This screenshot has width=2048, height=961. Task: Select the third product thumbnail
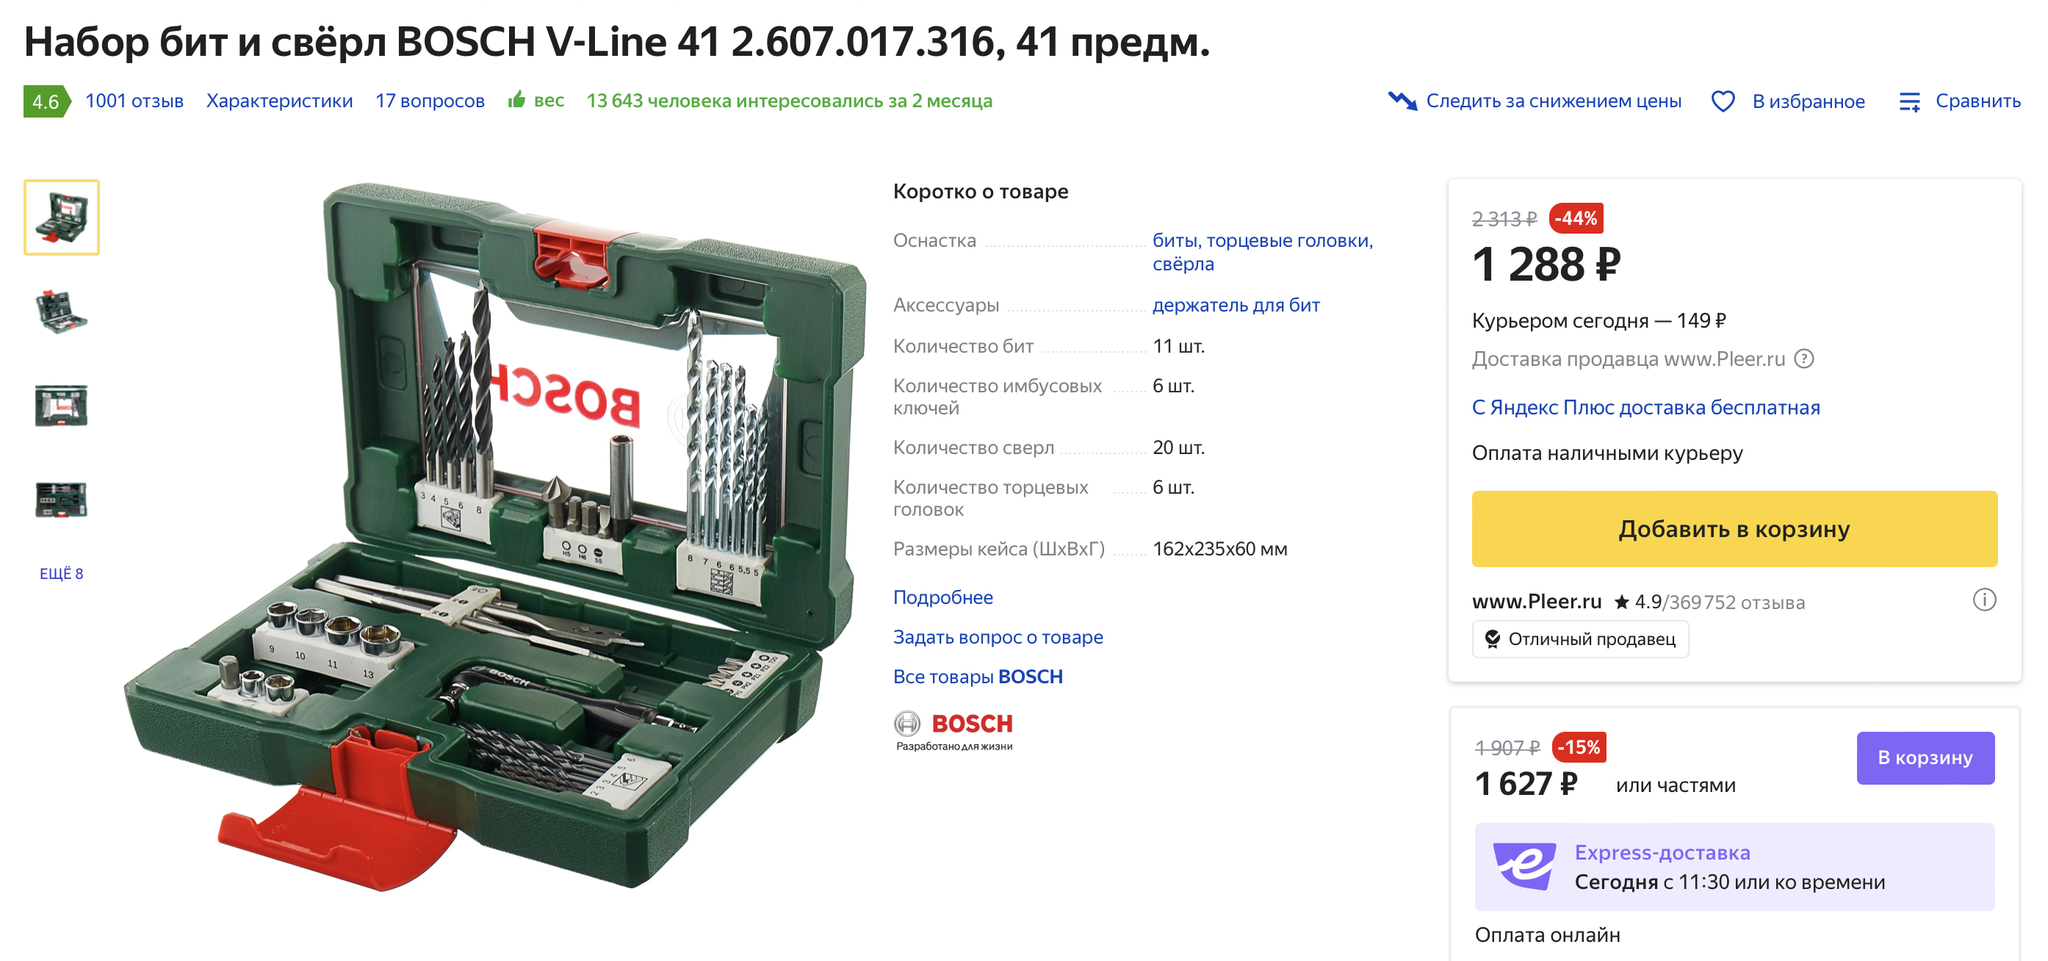[62, 406]
